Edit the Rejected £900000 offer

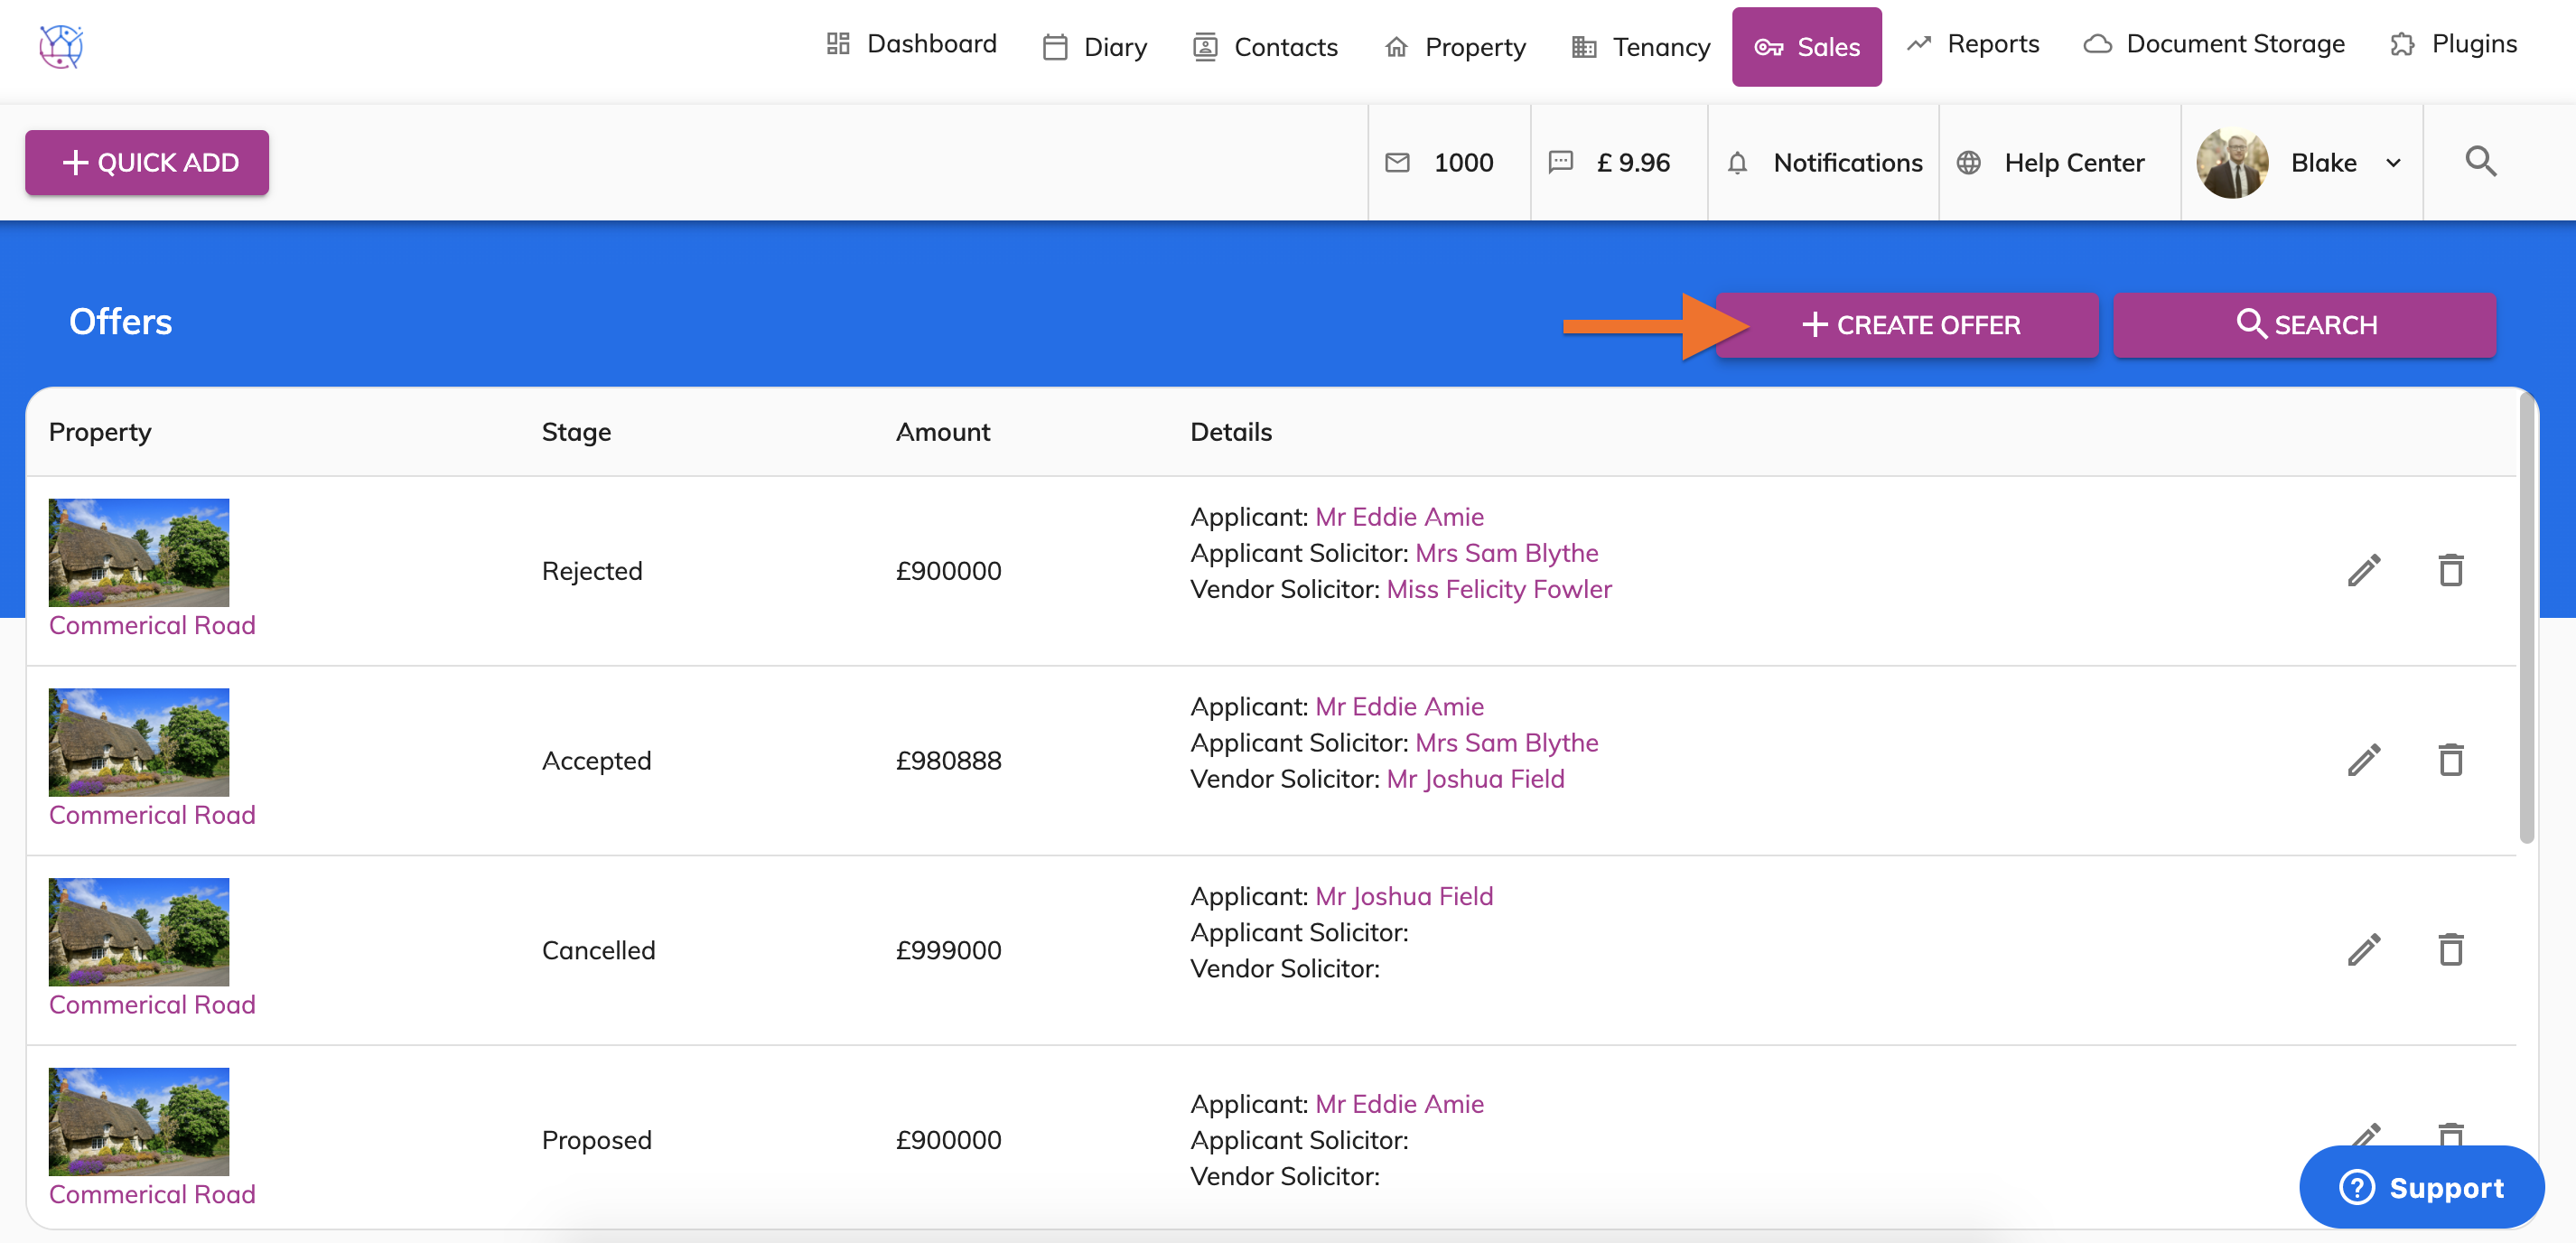coord(2363,570)
